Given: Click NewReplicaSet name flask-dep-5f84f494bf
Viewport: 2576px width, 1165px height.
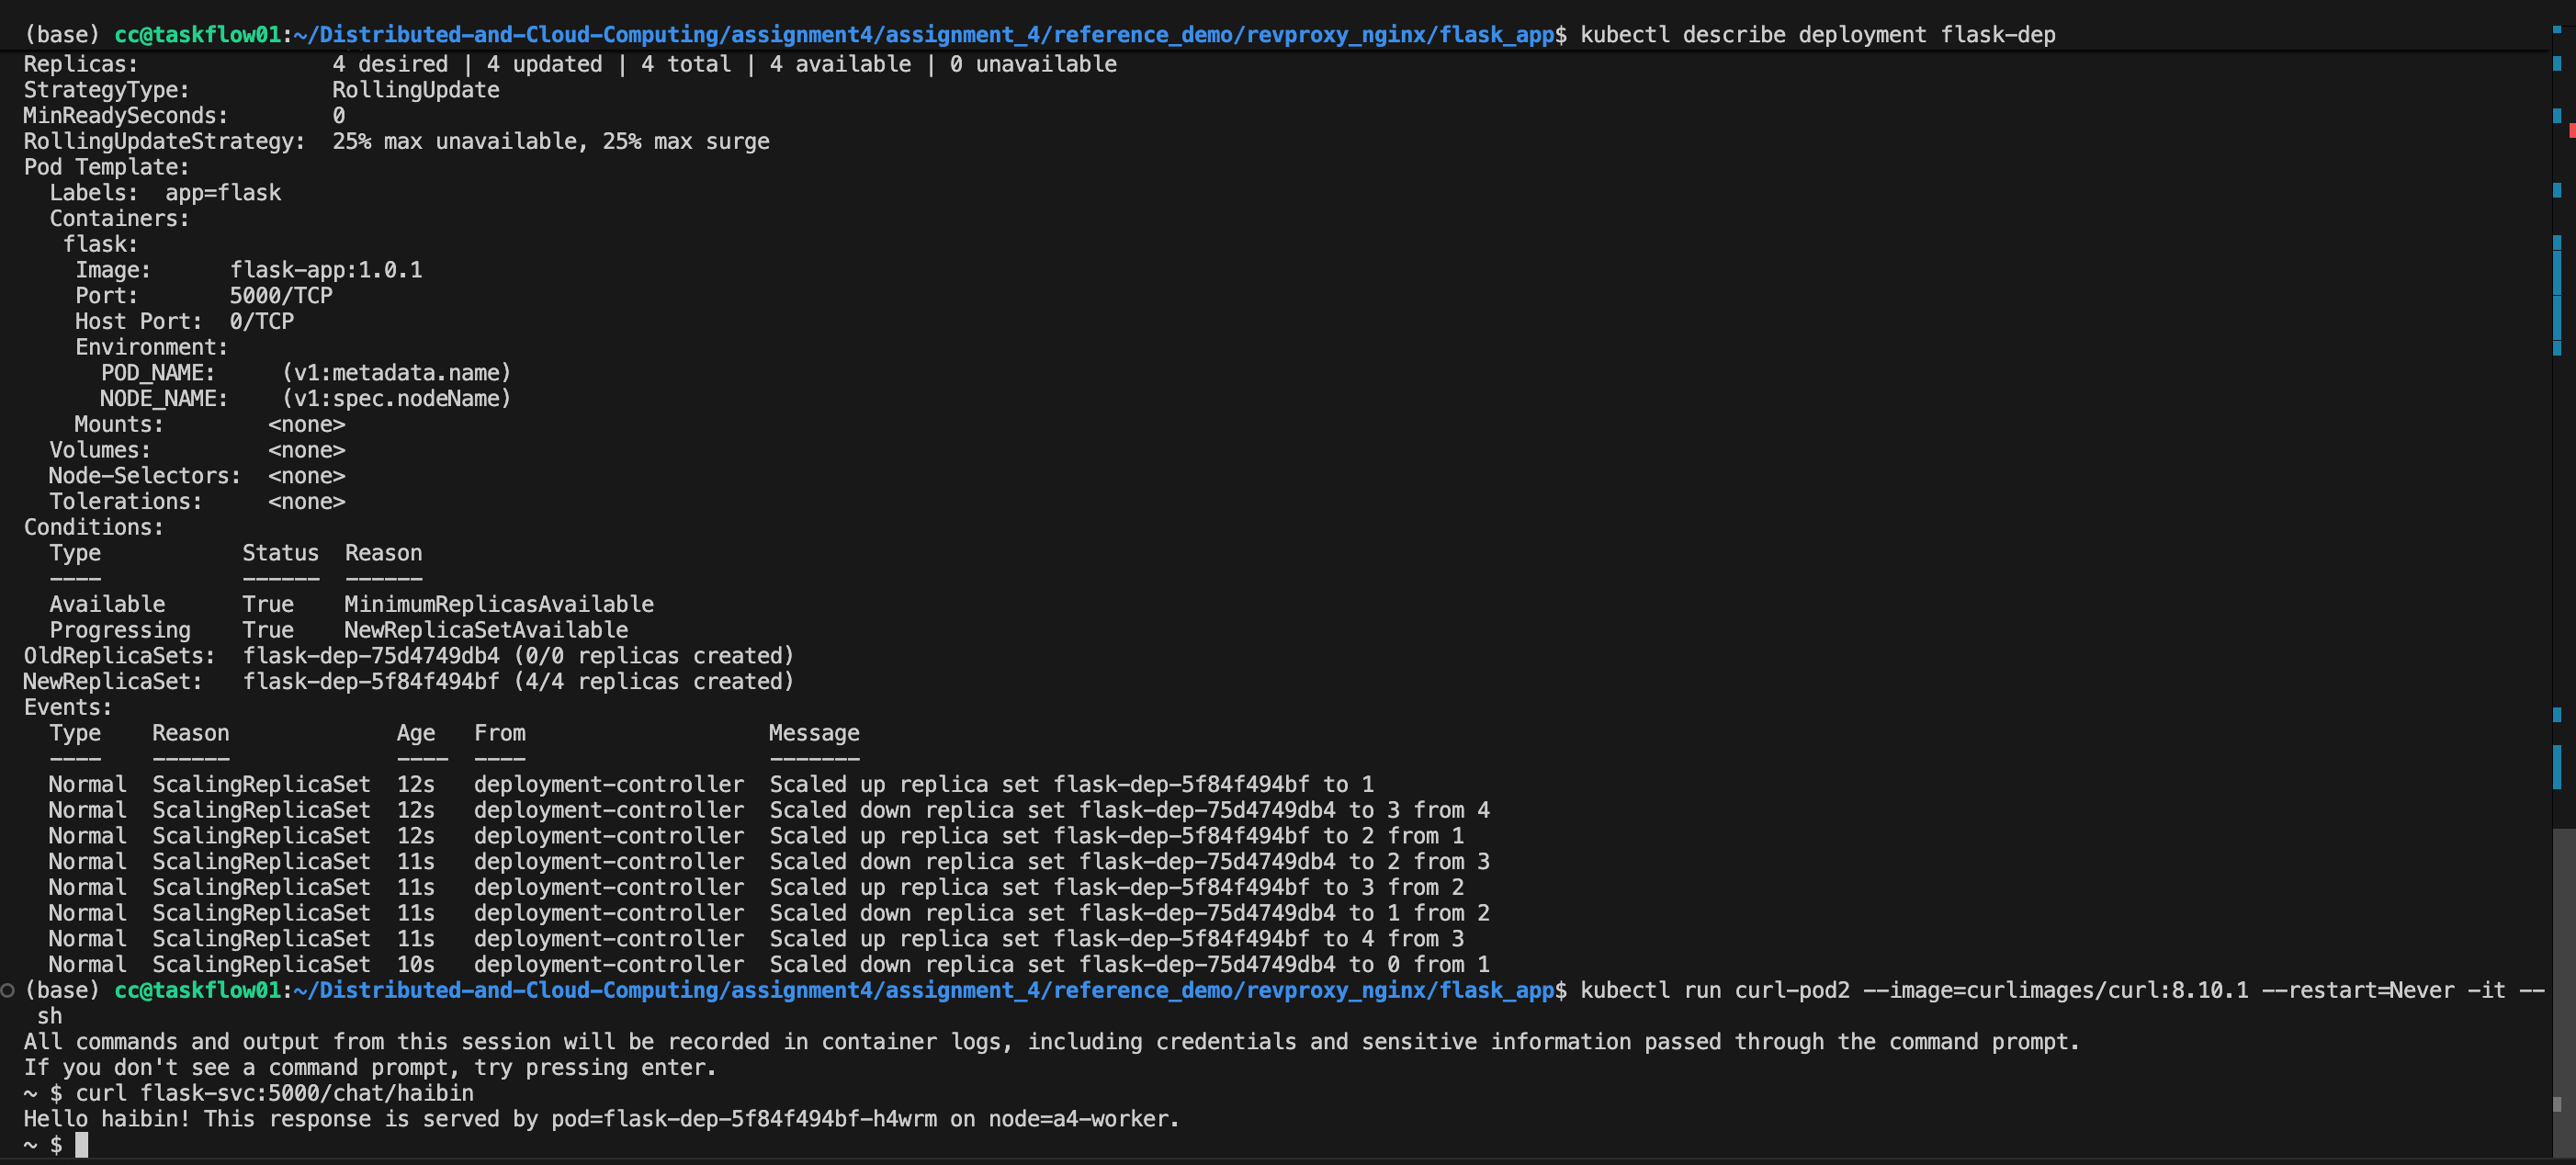Looking at the screenshot, I should (x=370, y=682).
